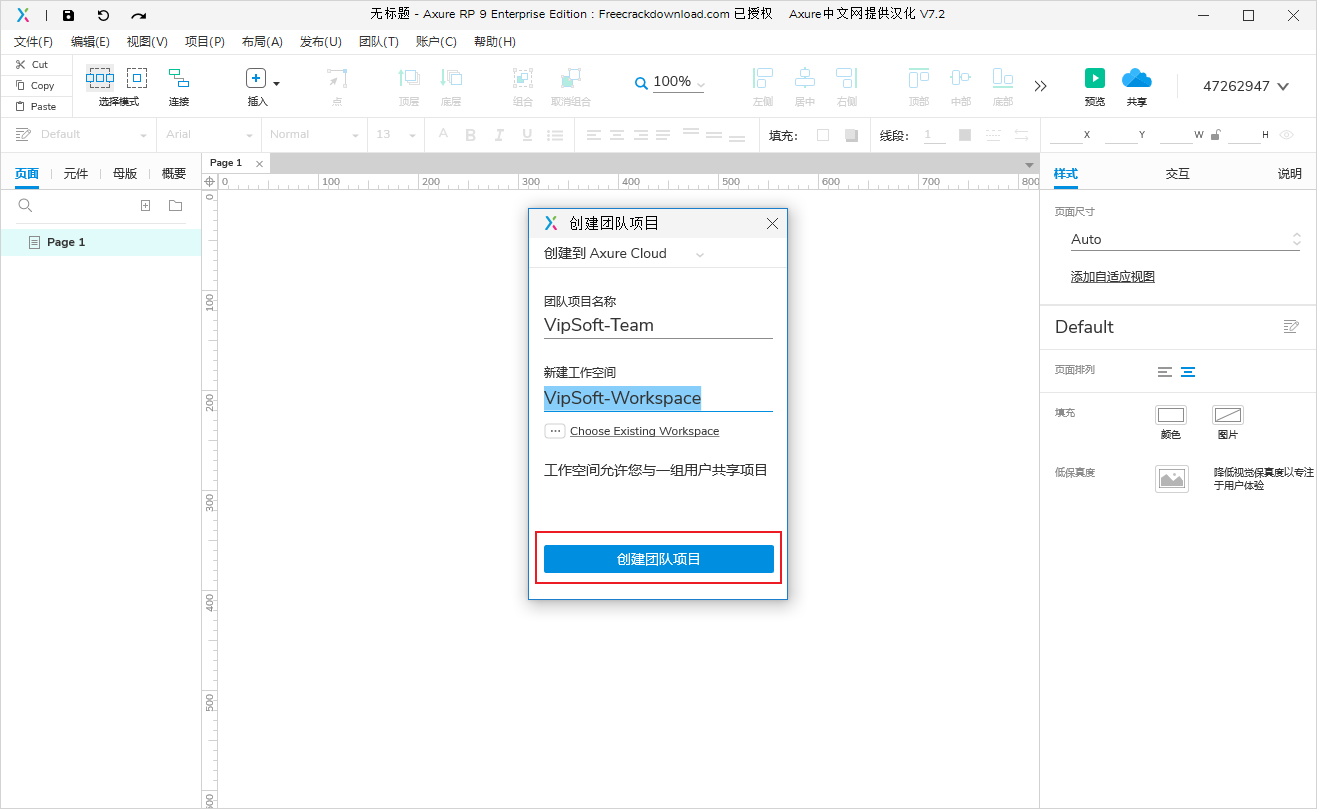This screenshot has width=1317, height=809.
Task: Click the 共享 cloud share icon
Action: pyautogui.click(x=1137, y=78)
